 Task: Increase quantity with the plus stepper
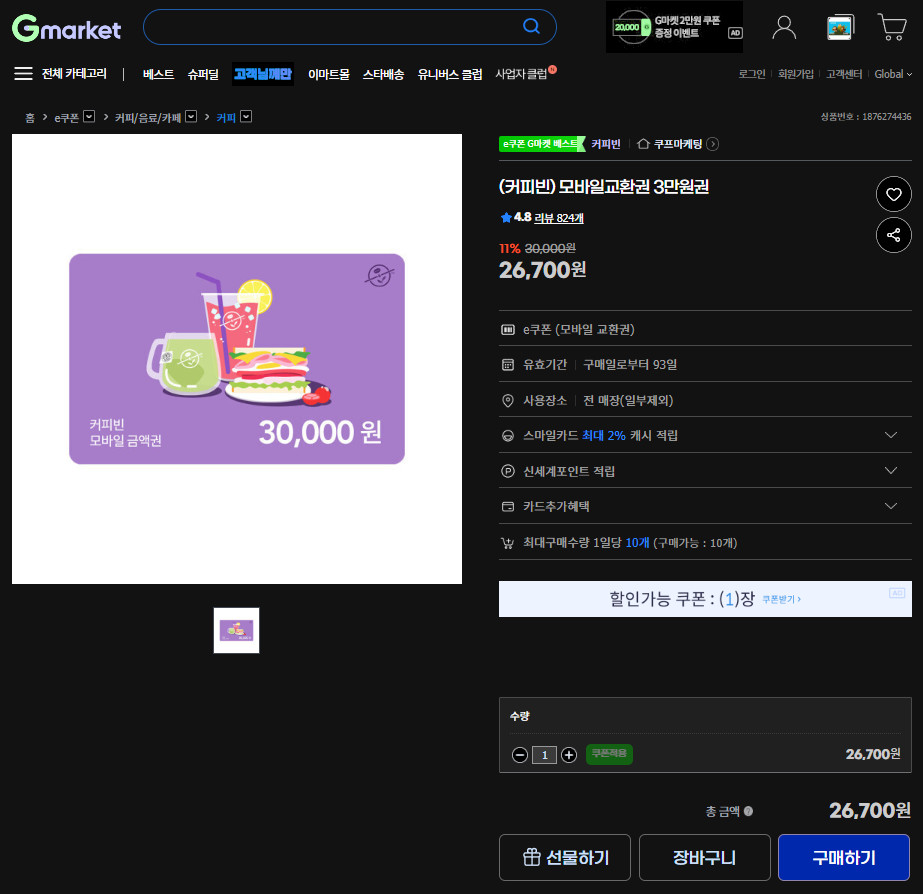coord(568,755)
